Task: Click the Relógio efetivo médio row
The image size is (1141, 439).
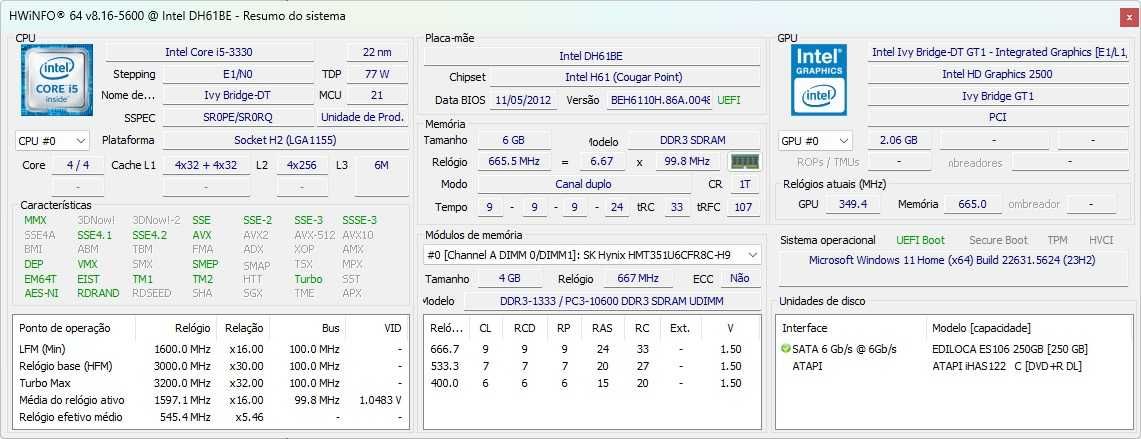Action: (211, 417)
